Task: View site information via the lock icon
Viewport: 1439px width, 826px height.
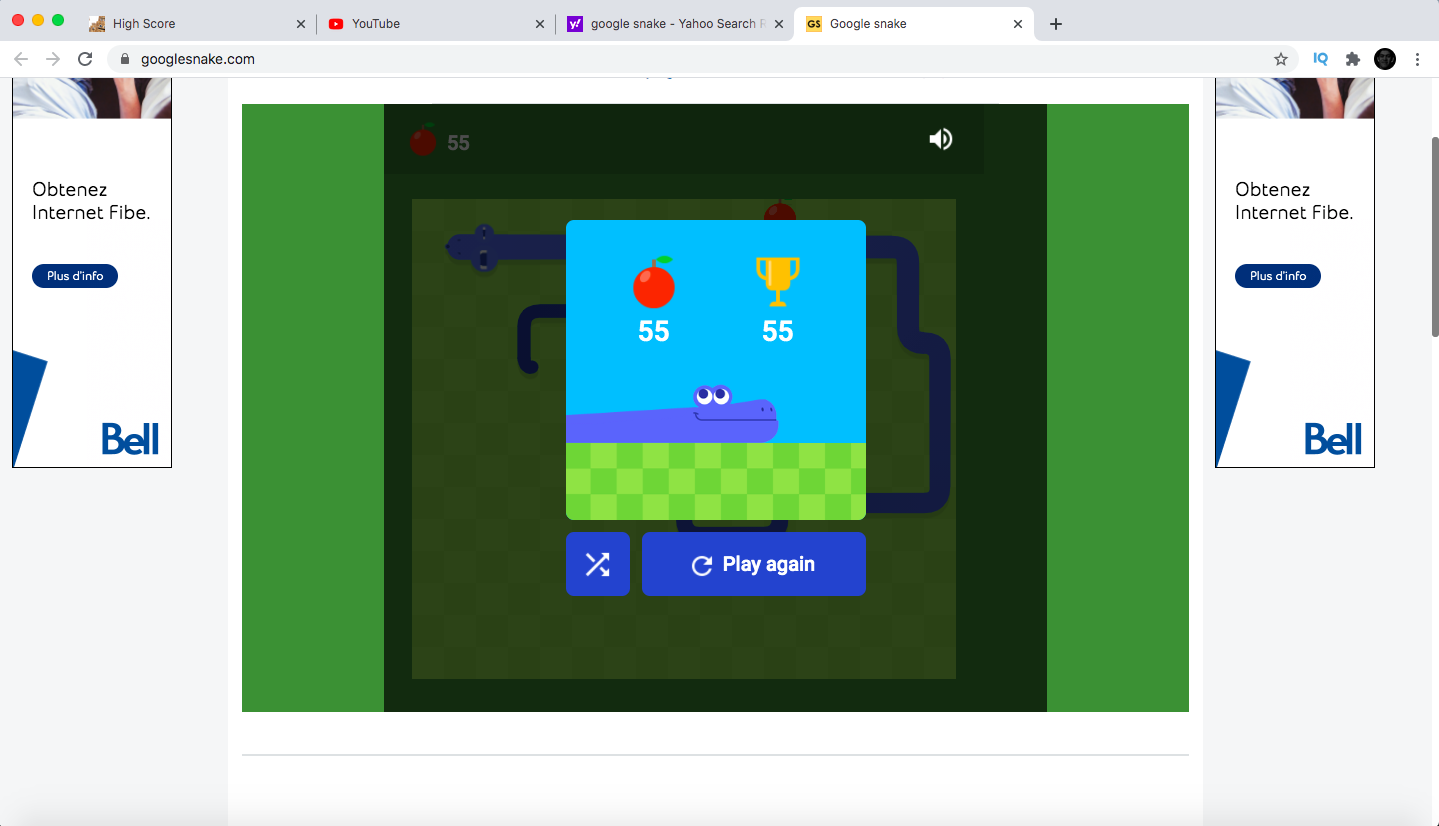Action: tap(125, 59)
